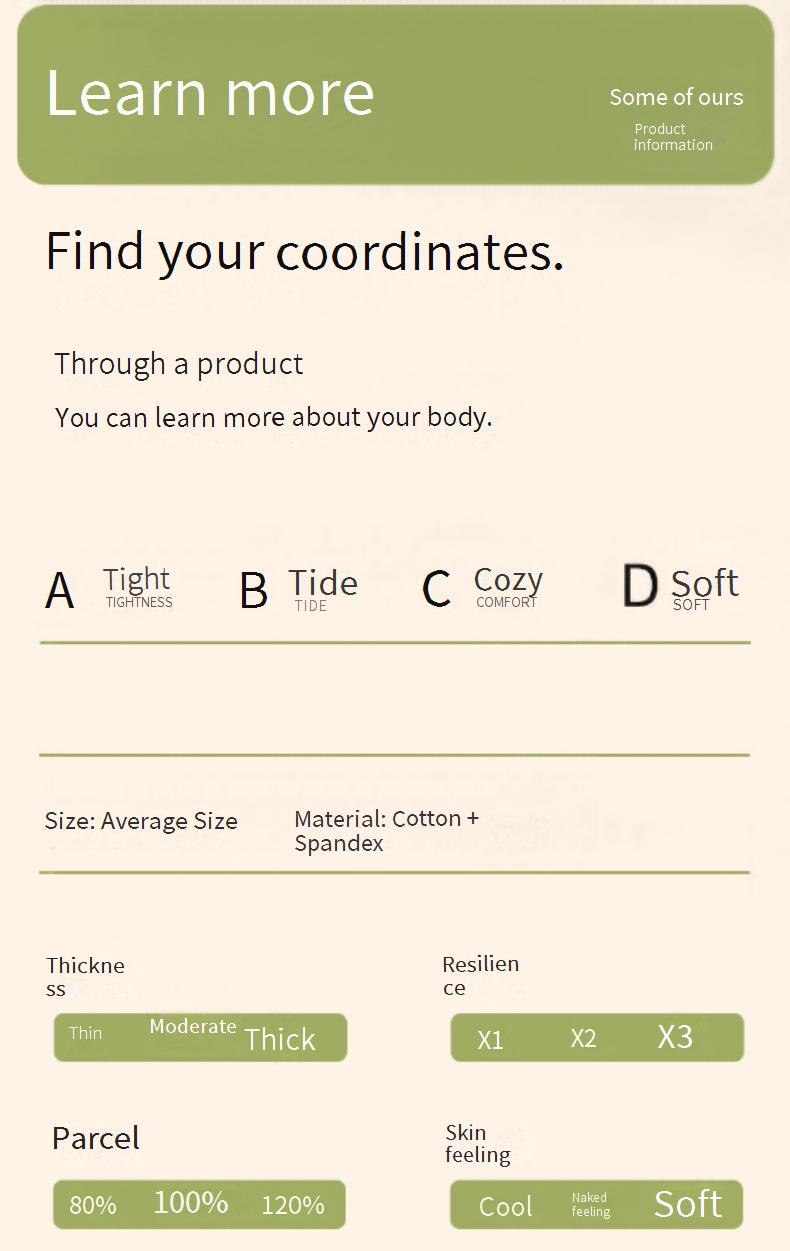The image size is (790, 1251).
Task: Pick the 120% parcel option
Action: coord(293,1206)
